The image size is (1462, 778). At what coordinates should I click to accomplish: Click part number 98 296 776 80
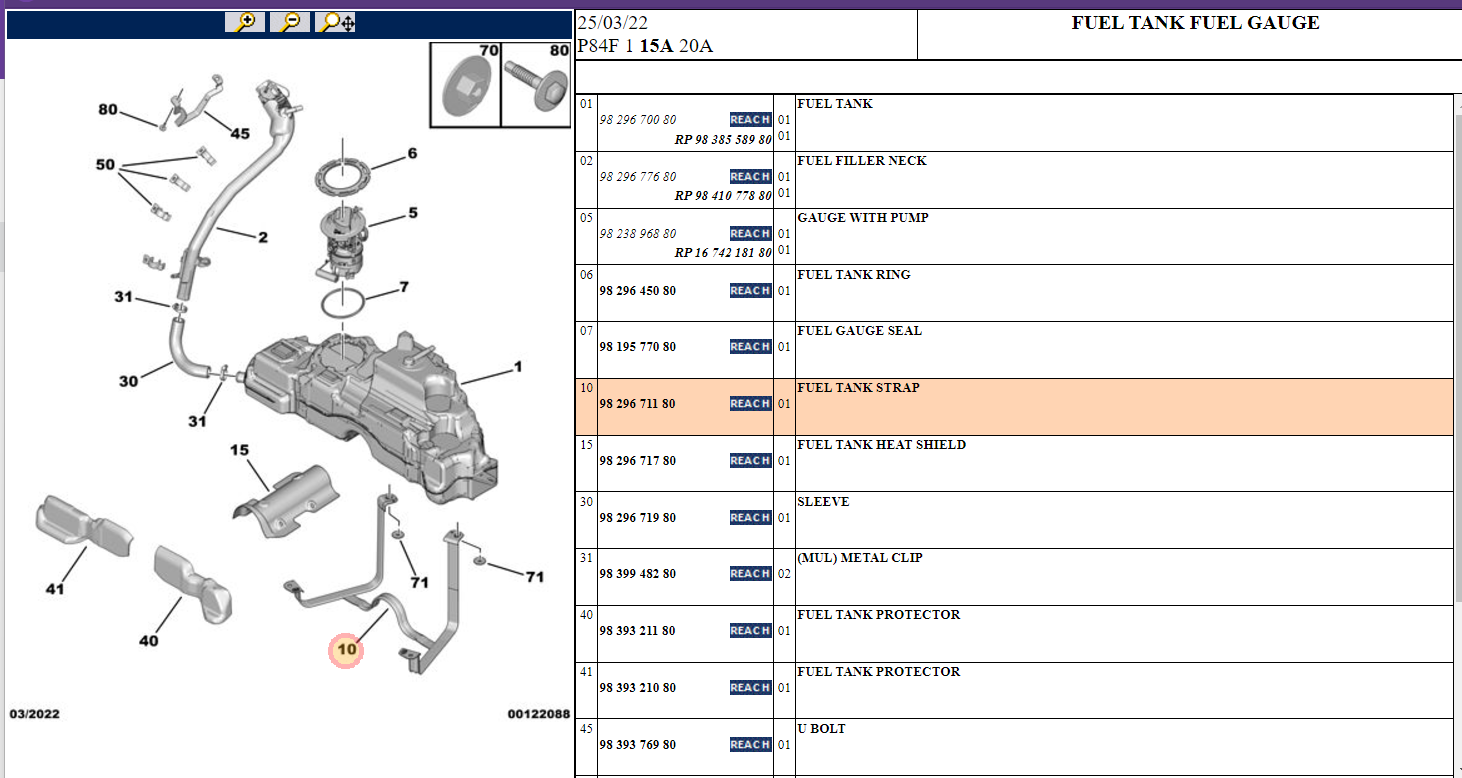pos(638,177)
